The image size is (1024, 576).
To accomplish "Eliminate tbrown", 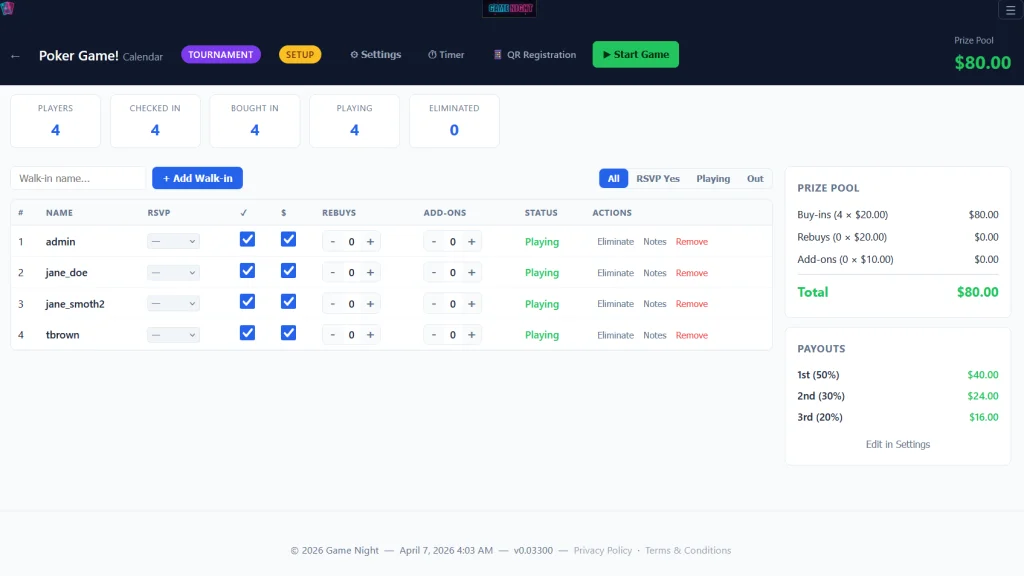I will (615, 334).
